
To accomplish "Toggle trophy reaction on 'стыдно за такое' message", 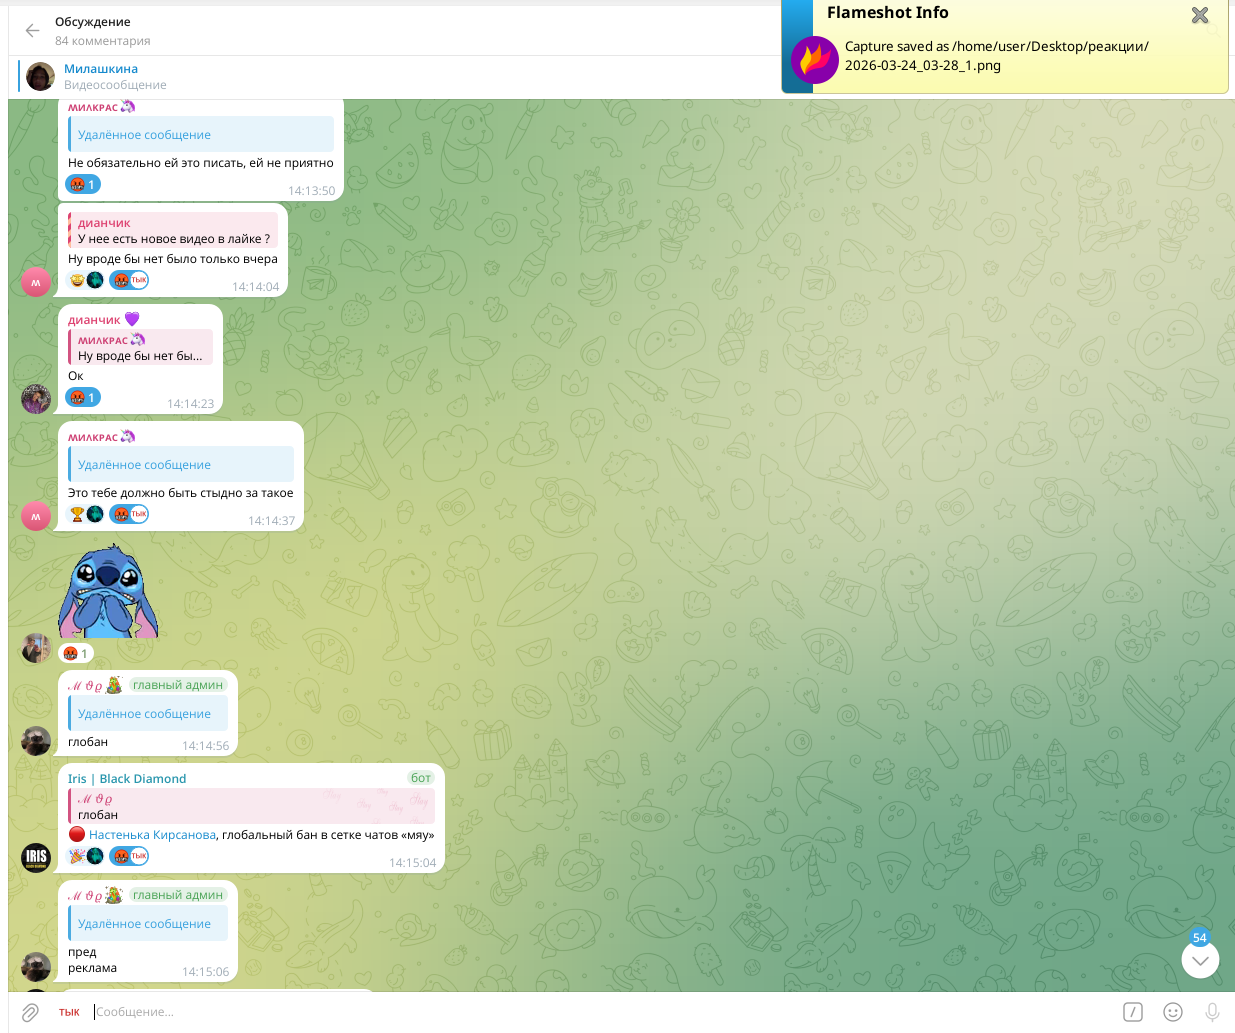I will point(86,514).
